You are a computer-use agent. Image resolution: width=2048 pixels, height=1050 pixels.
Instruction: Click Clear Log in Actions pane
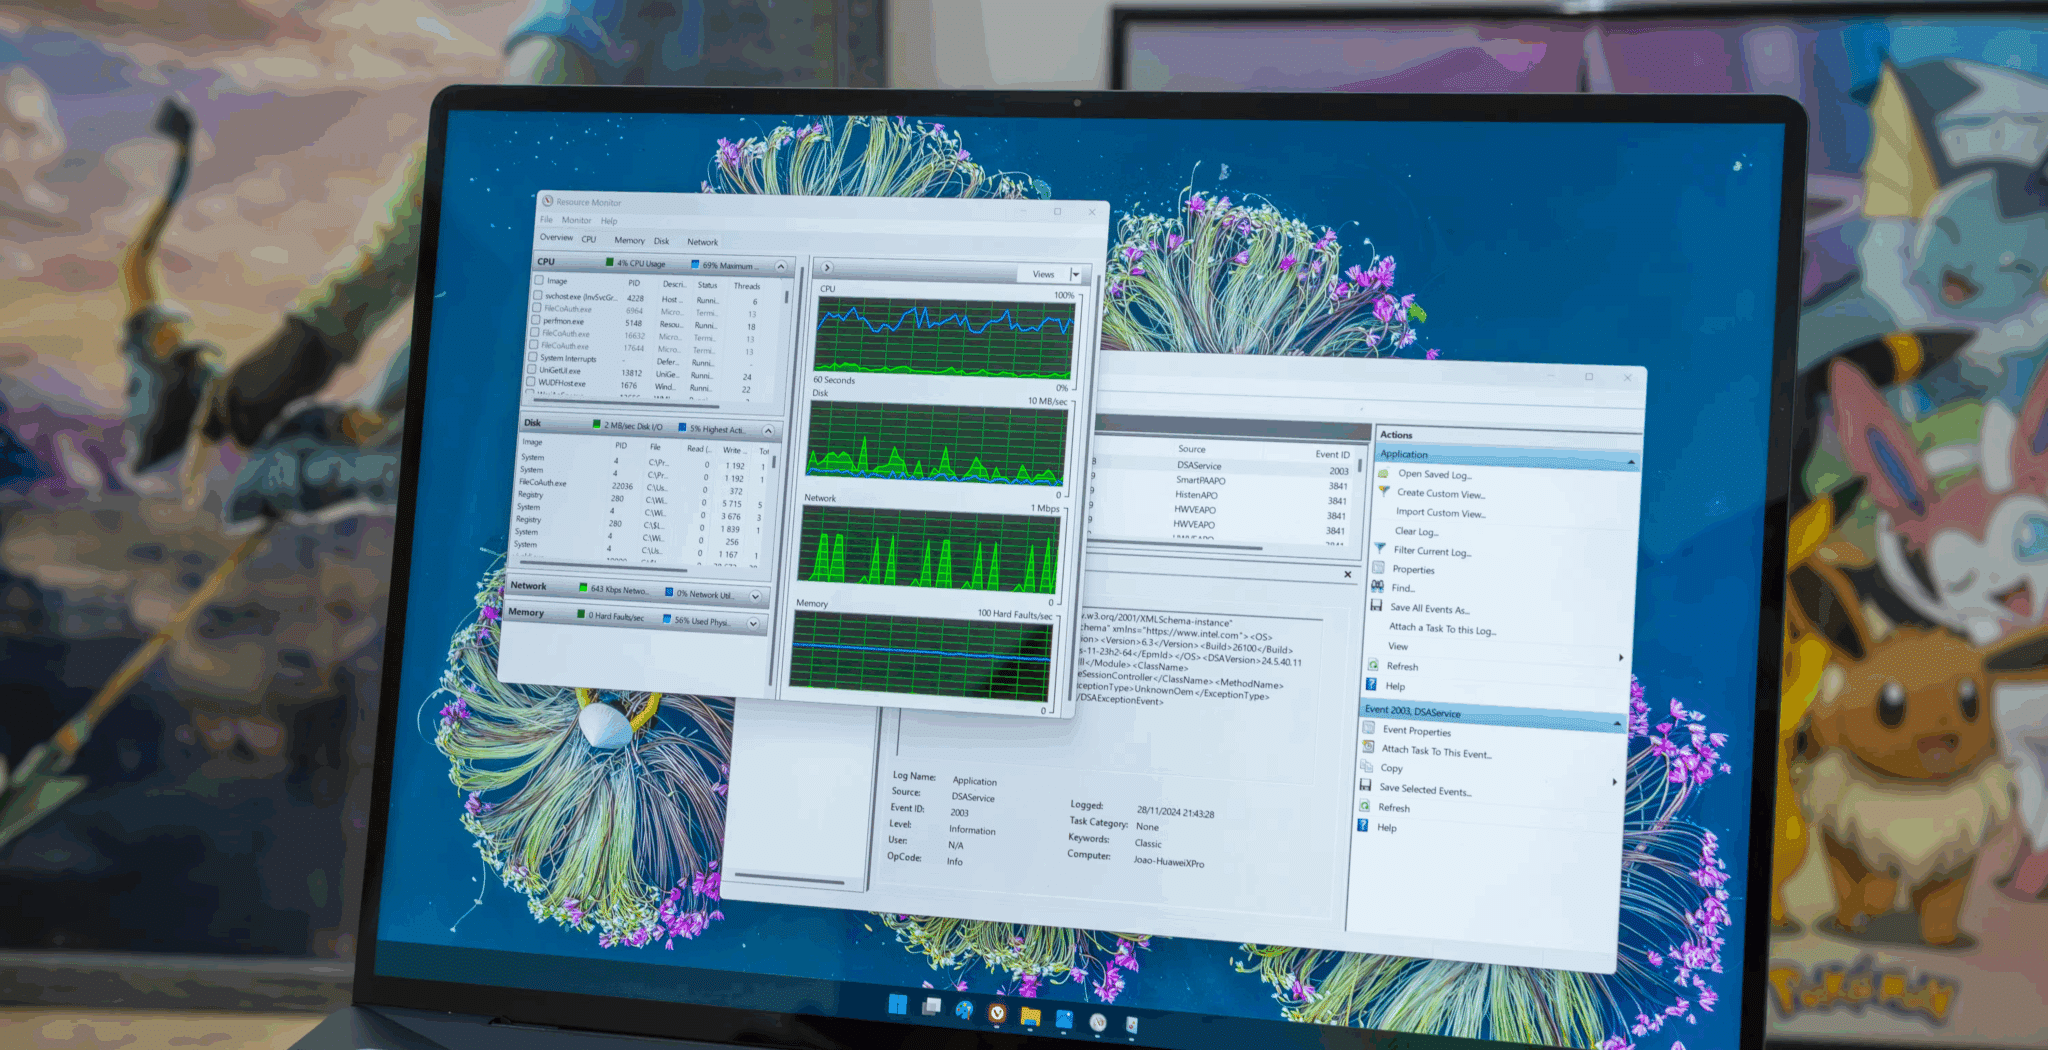pyautogui.click(x=1416, y=531)
